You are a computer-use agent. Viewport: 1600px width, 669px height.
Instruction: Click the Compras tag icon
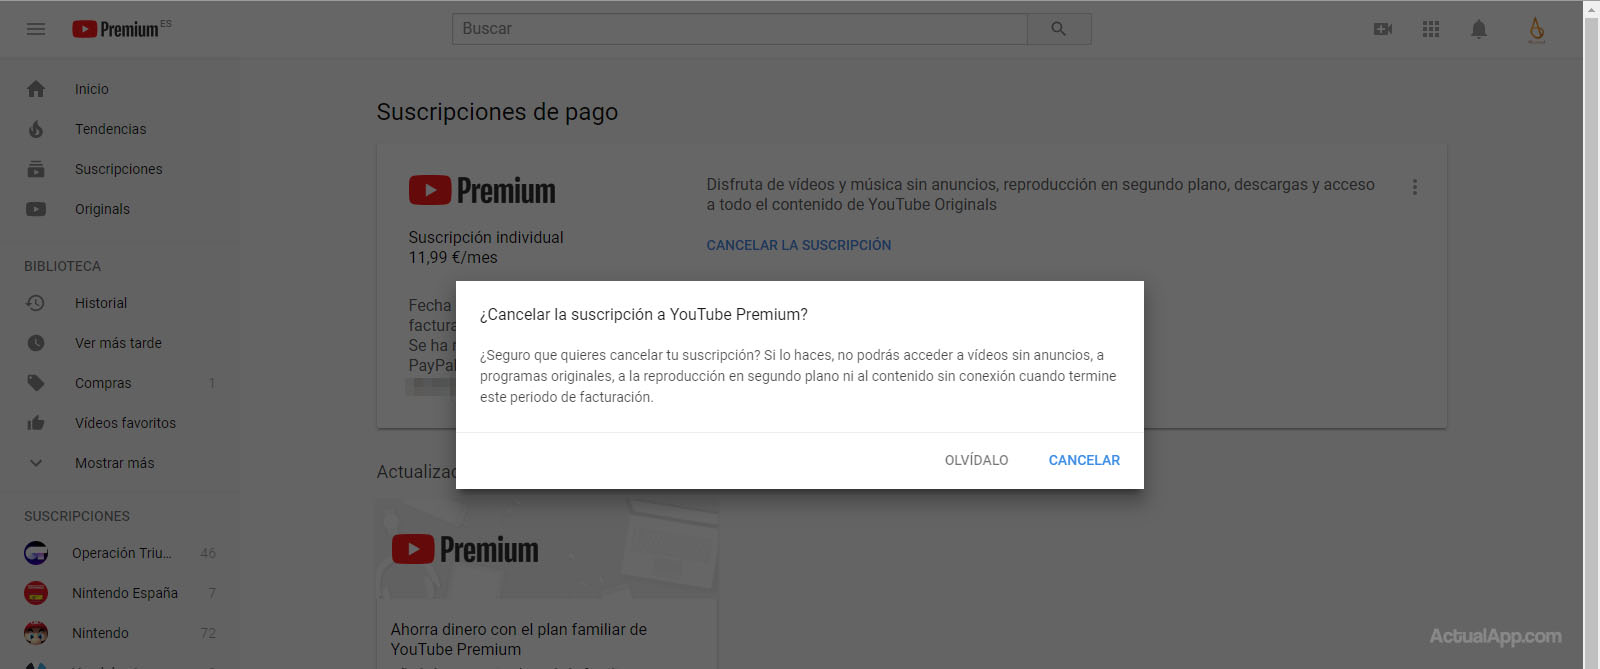[x=36, y=383]
